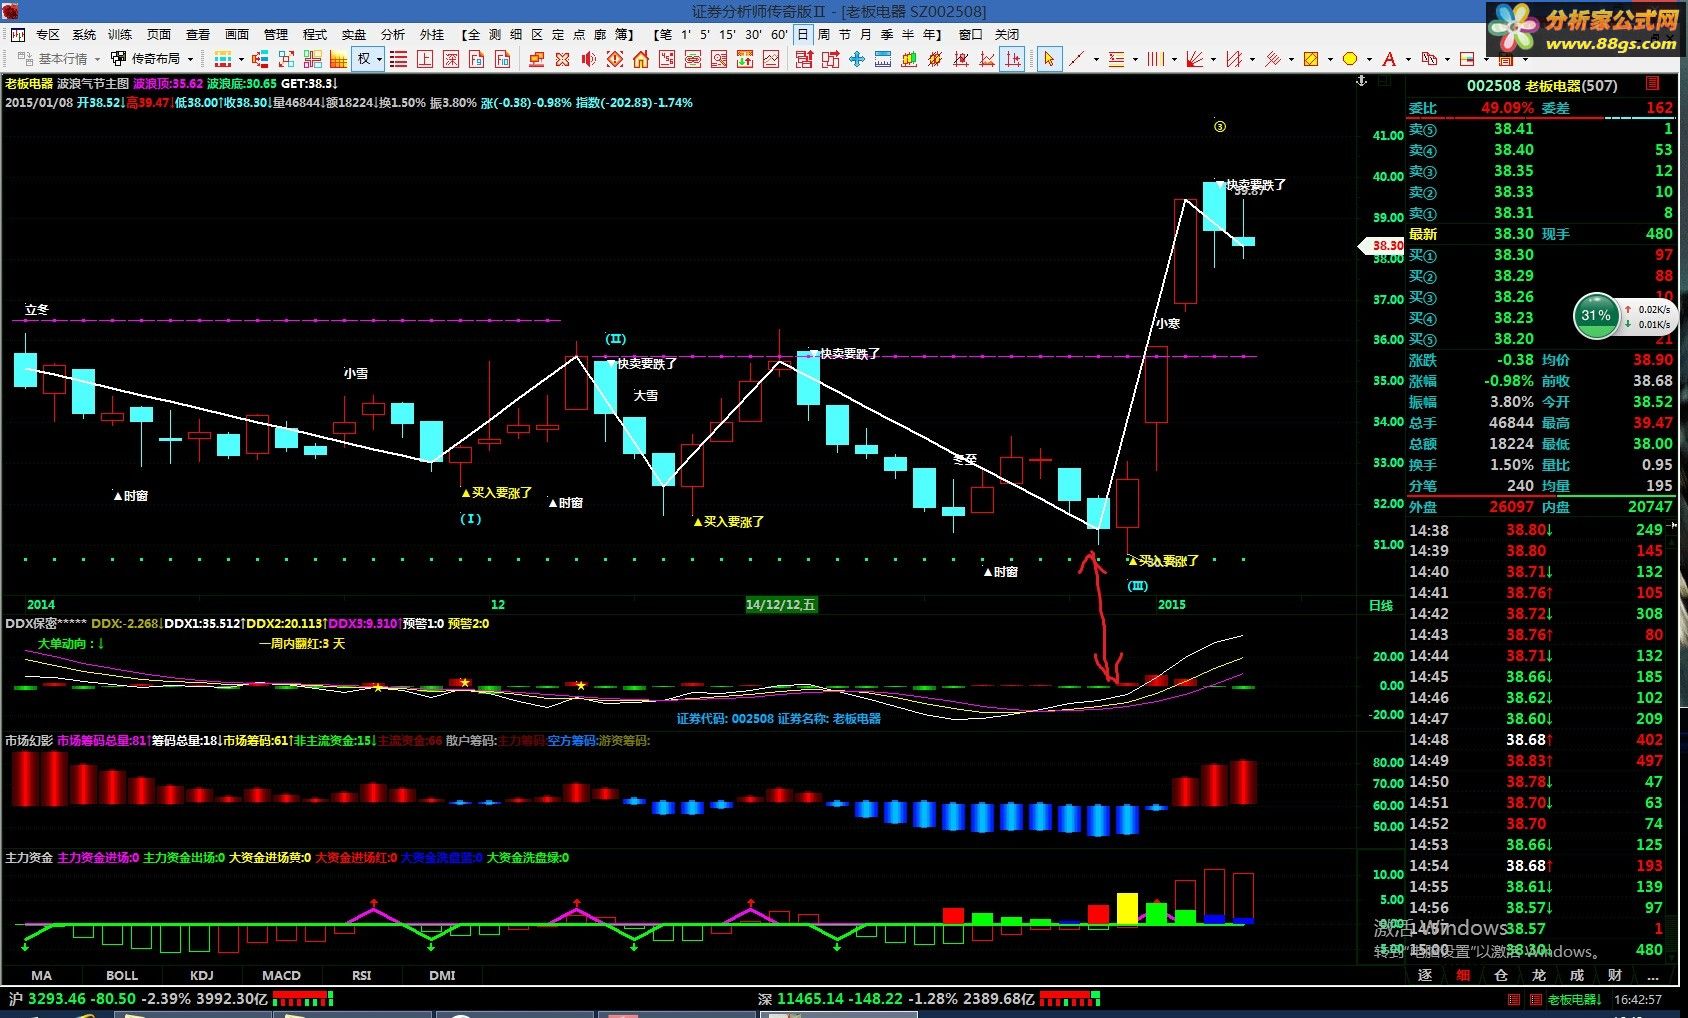This screenshot has width=1688, height=1018.
Task: Click the F9 page icon
Action: click(476, 59)
